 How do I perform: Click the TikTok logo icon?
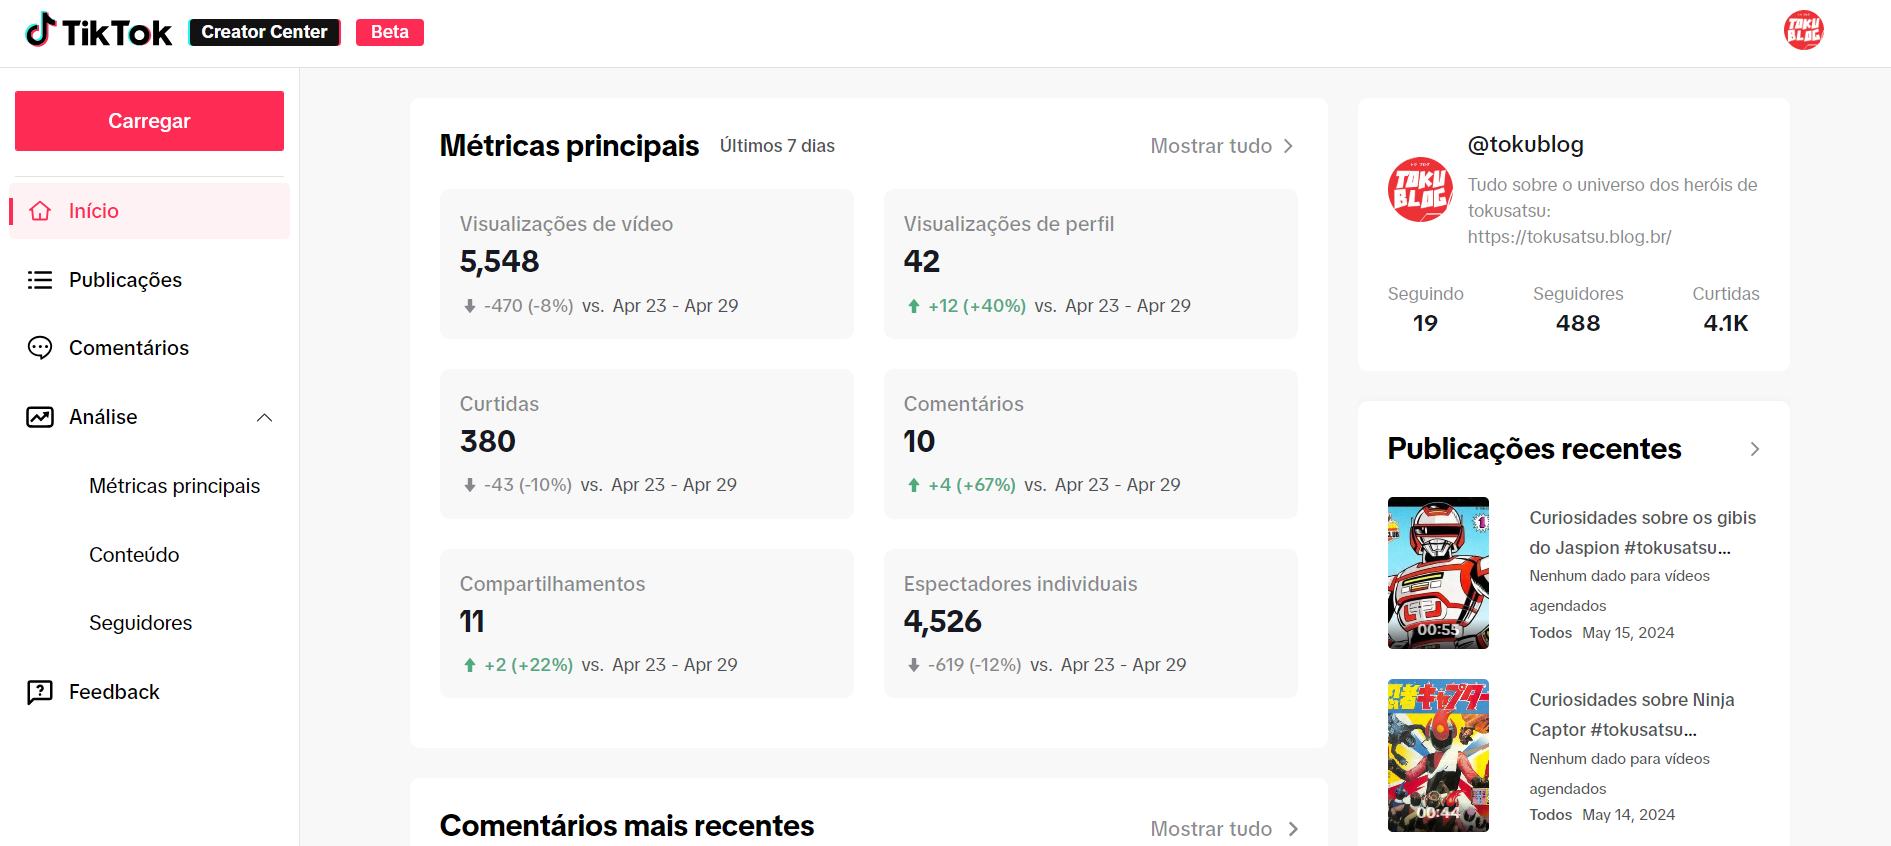[x=40, y=30]
